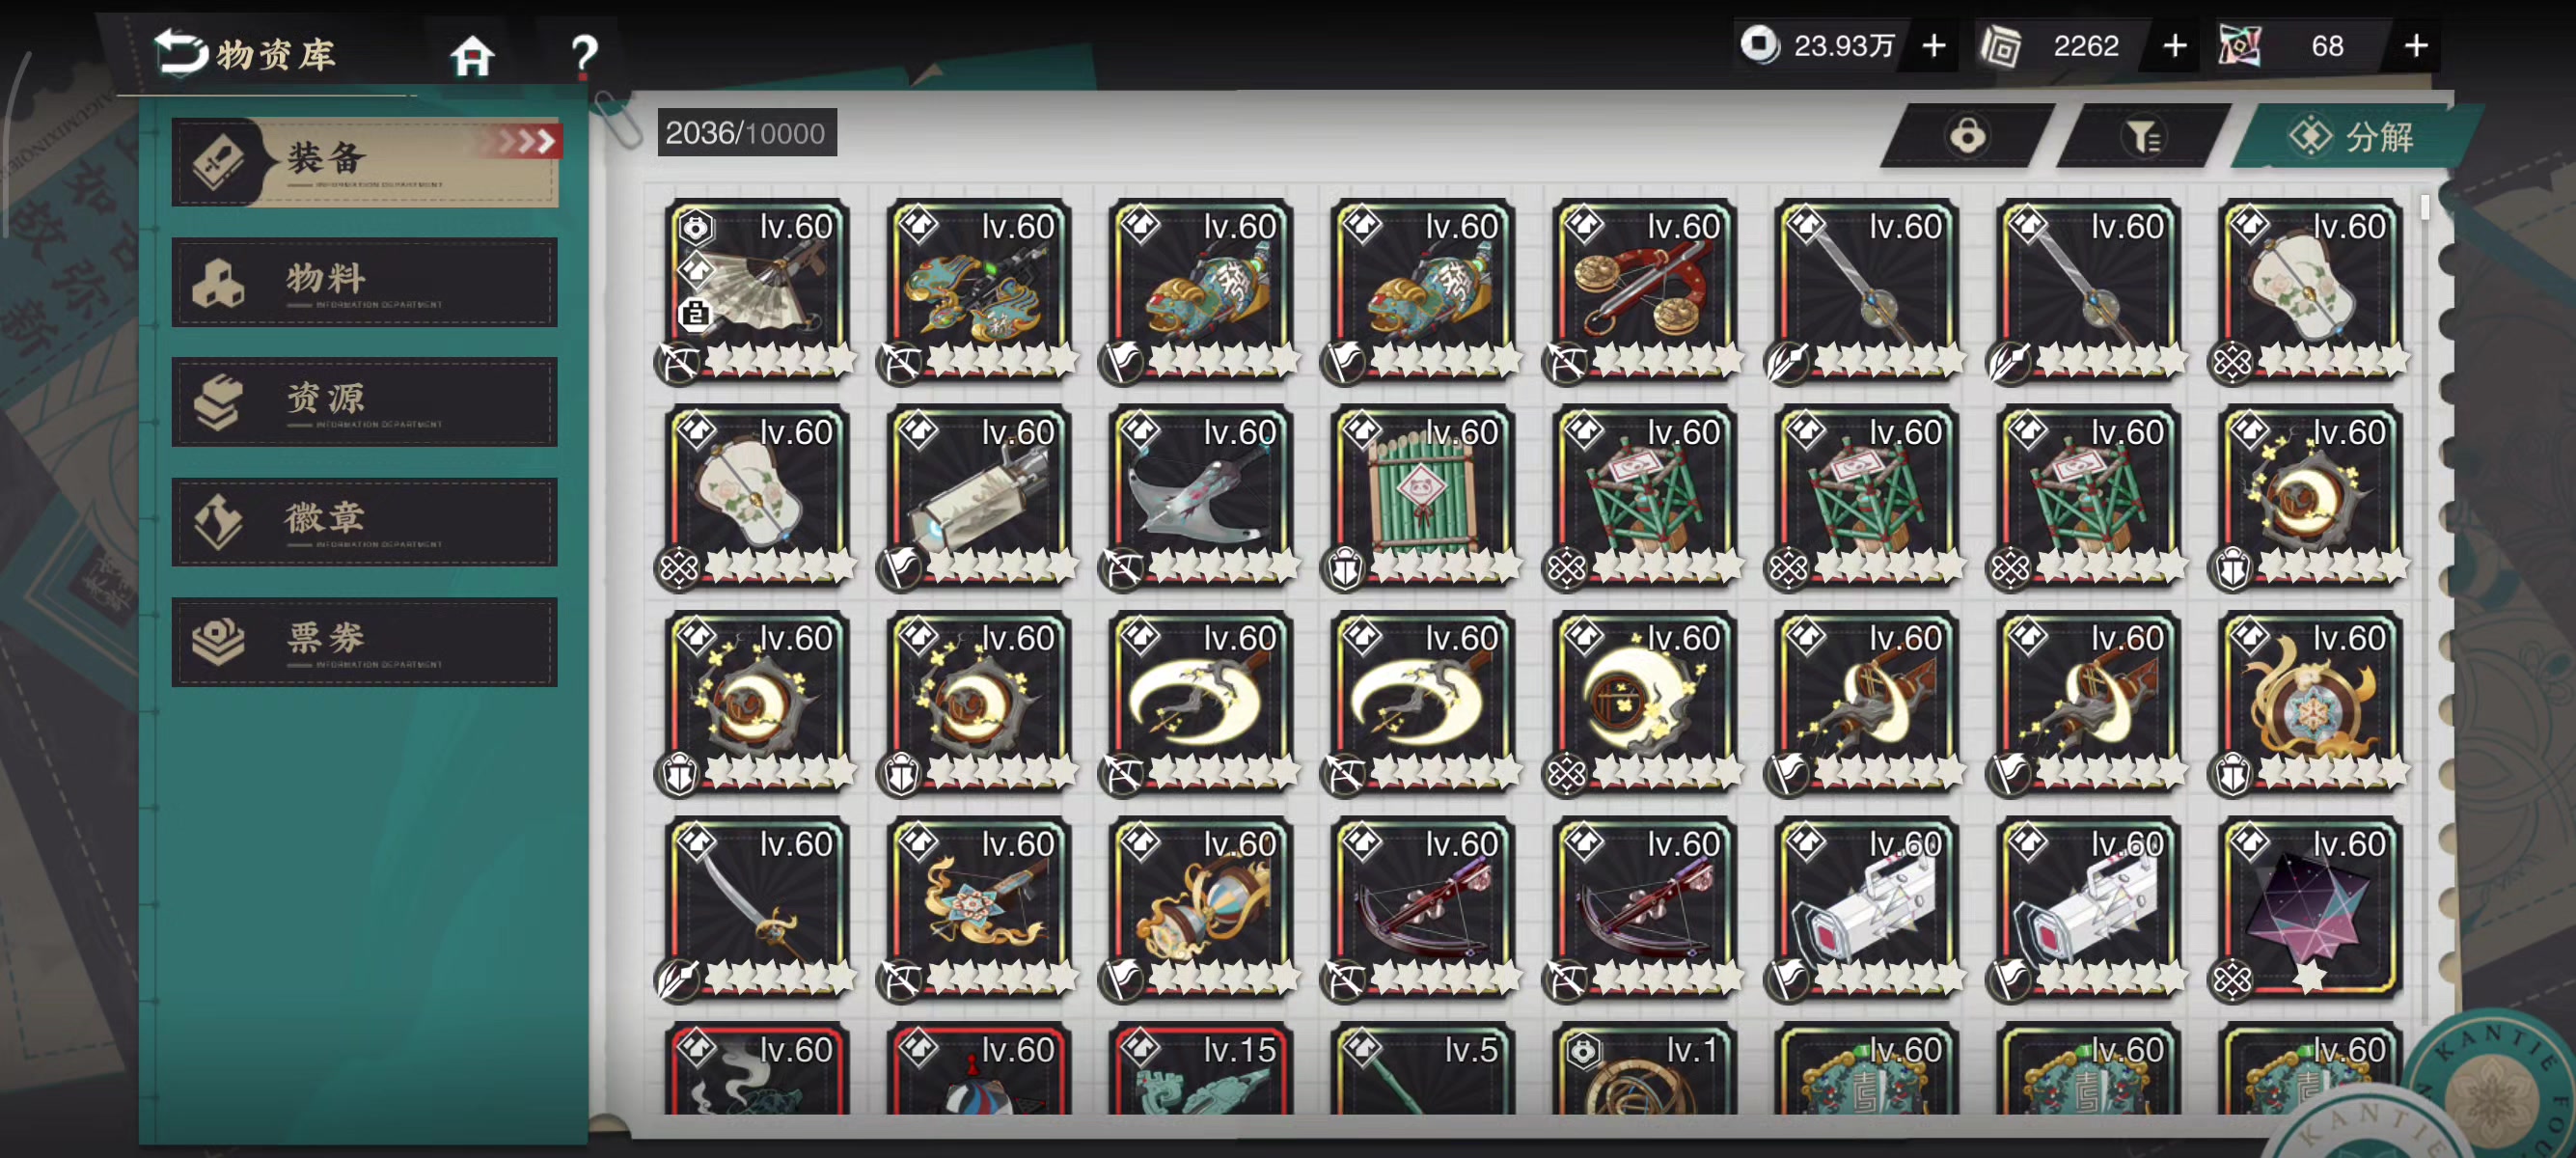Select the locked folding fan gun item
Image resolution: width=2576 pixels, height=1158 pixels.
[757, 290]
